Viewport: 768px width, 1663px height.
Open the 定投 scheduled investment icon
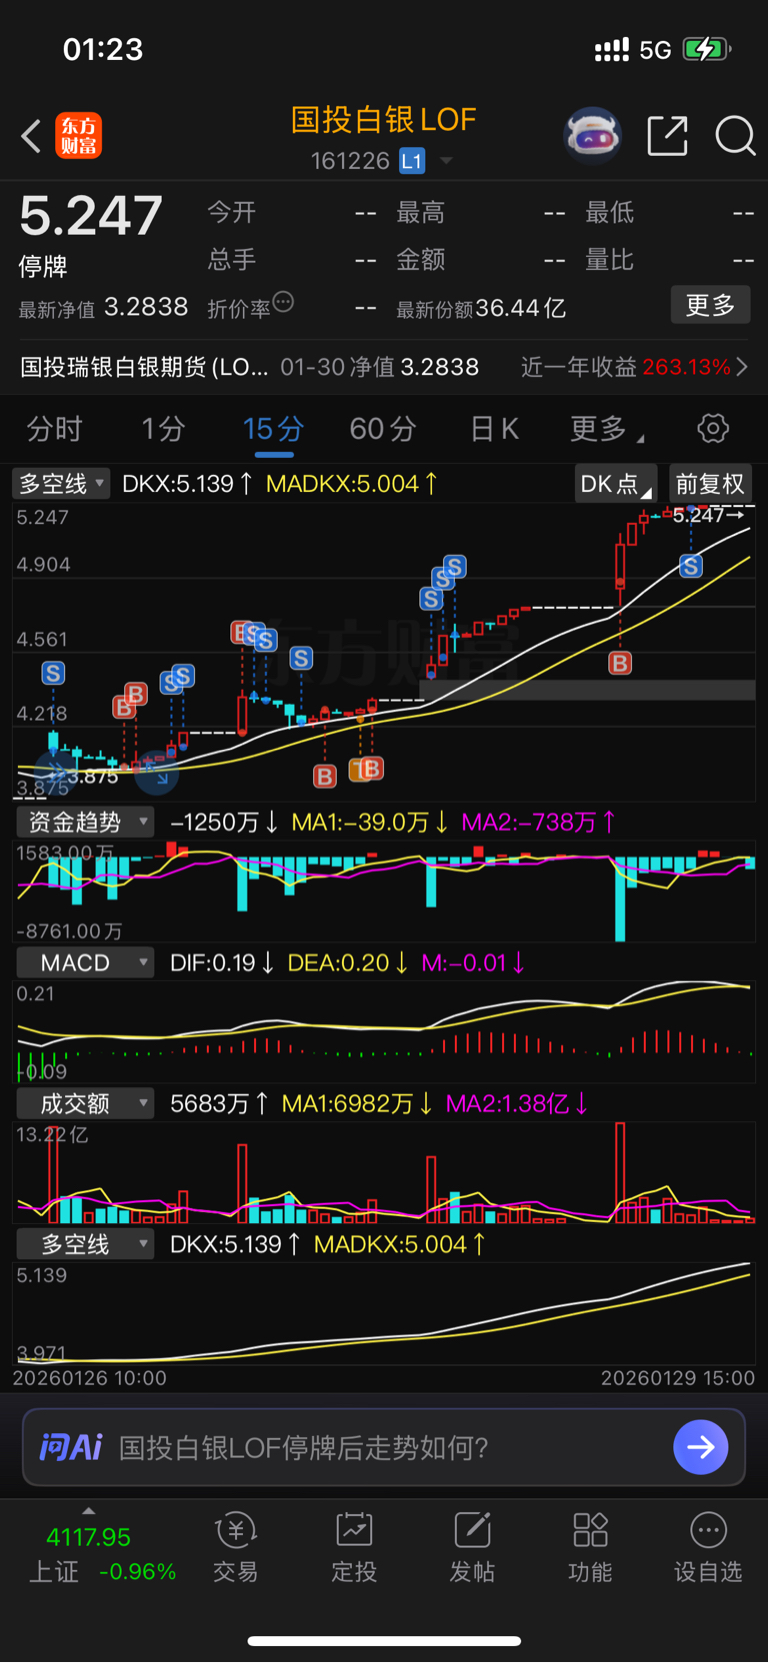[354, 1531]
